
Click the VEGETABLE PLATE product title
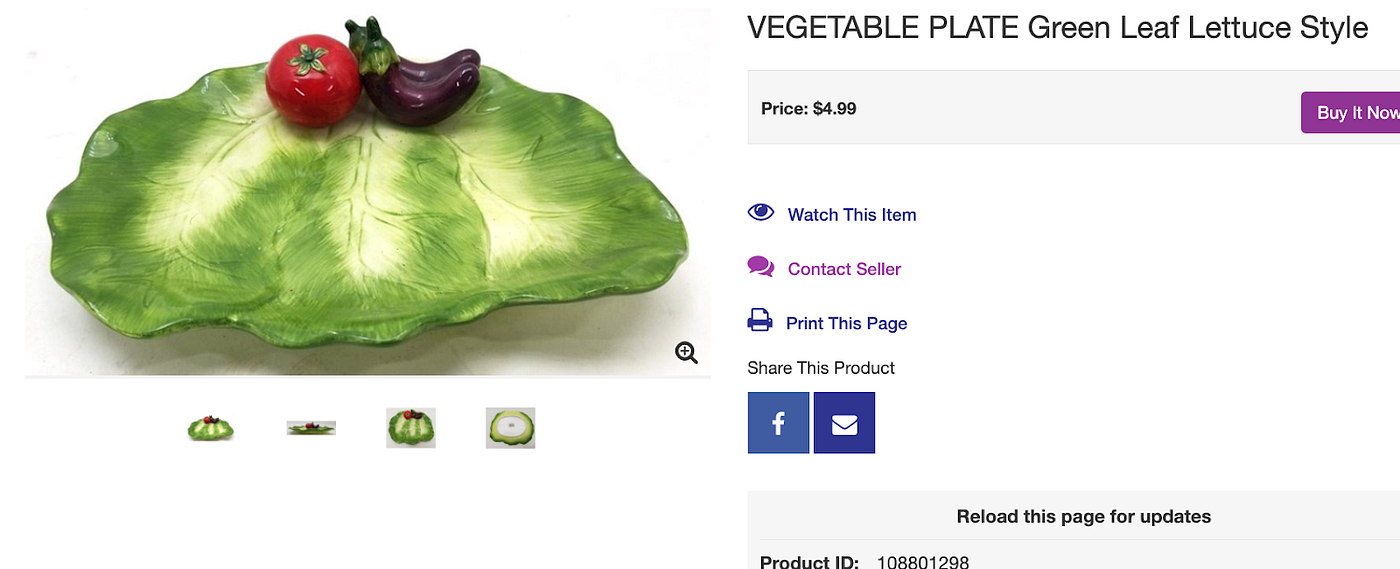tap(1057, 28)
